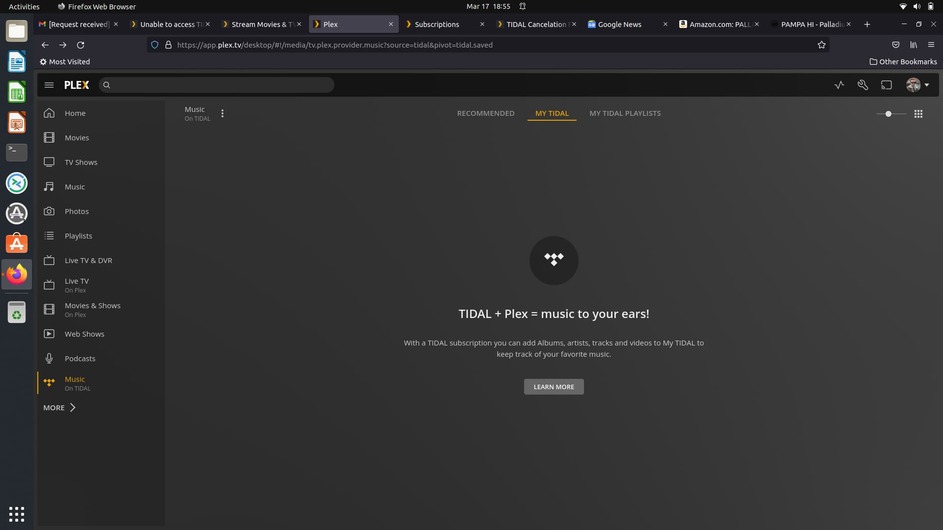Open the Most Visited bookmarks folder
The image size is (943, 530).
pos(65,61)
